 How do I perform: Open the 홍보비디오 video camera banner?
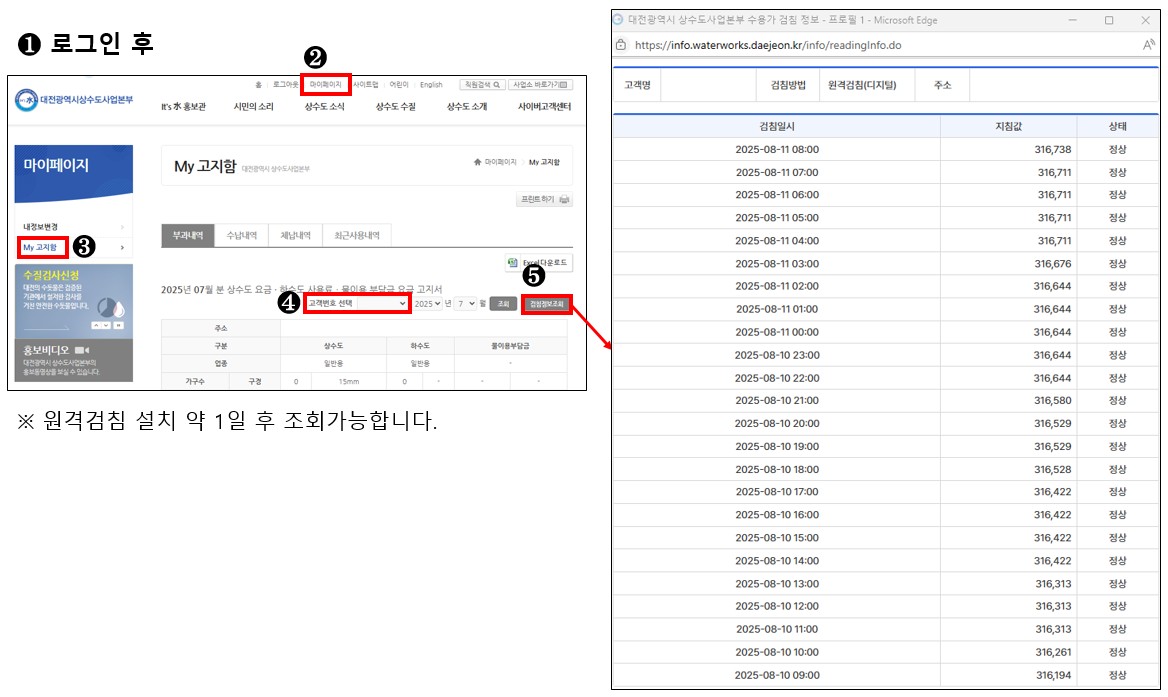[80, 350]
